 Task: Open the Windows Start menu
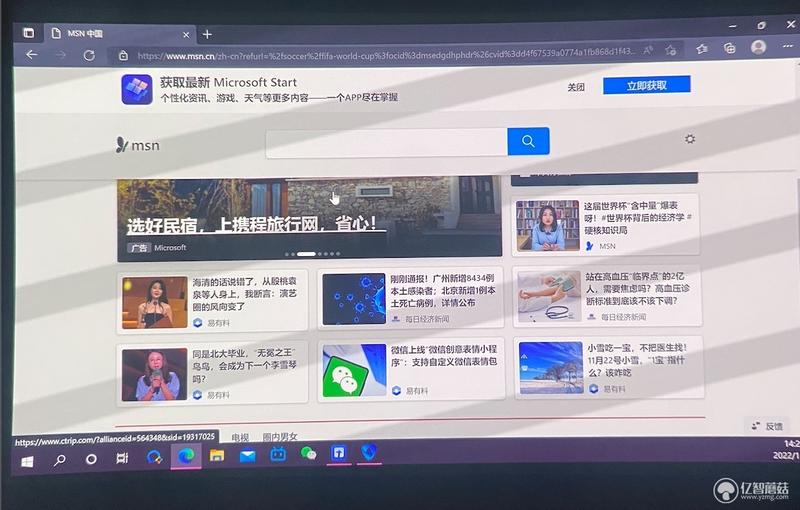click(27, 462)
